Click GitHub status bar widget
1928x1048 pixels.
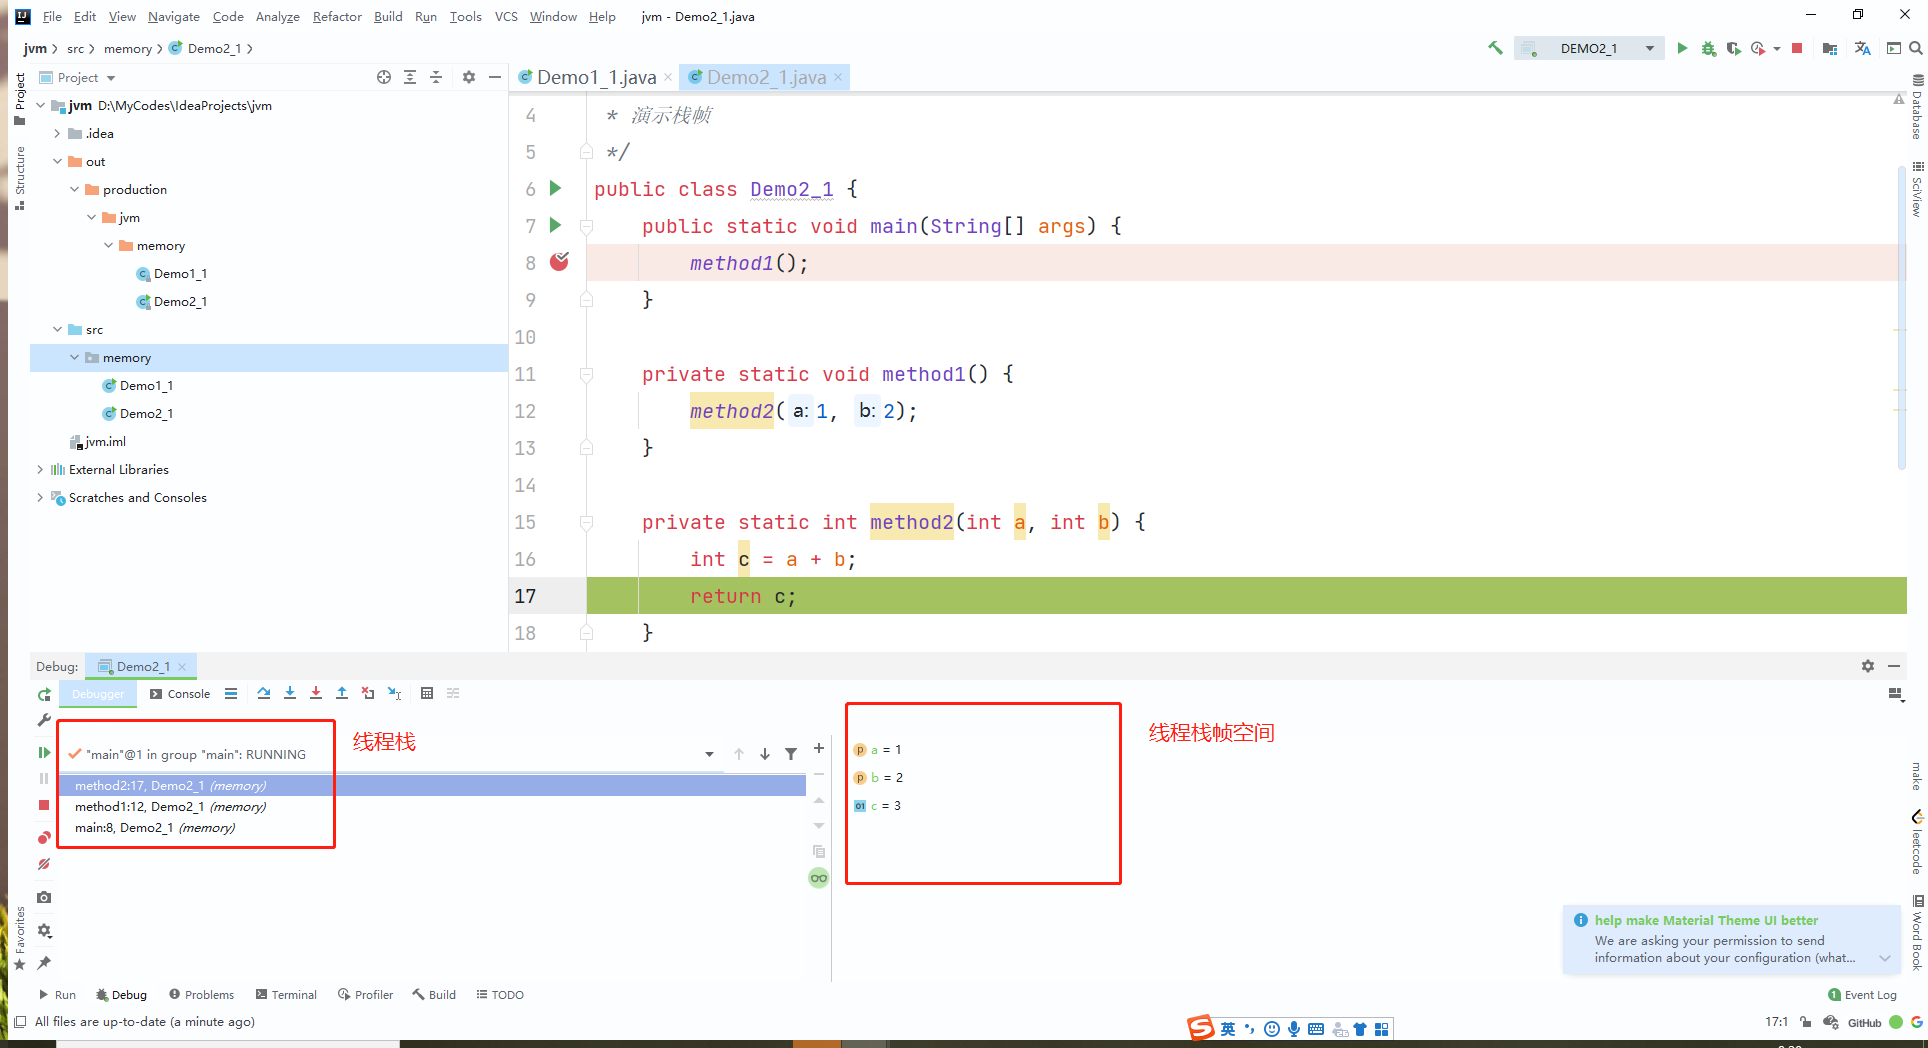[x=1864, y=1022]
